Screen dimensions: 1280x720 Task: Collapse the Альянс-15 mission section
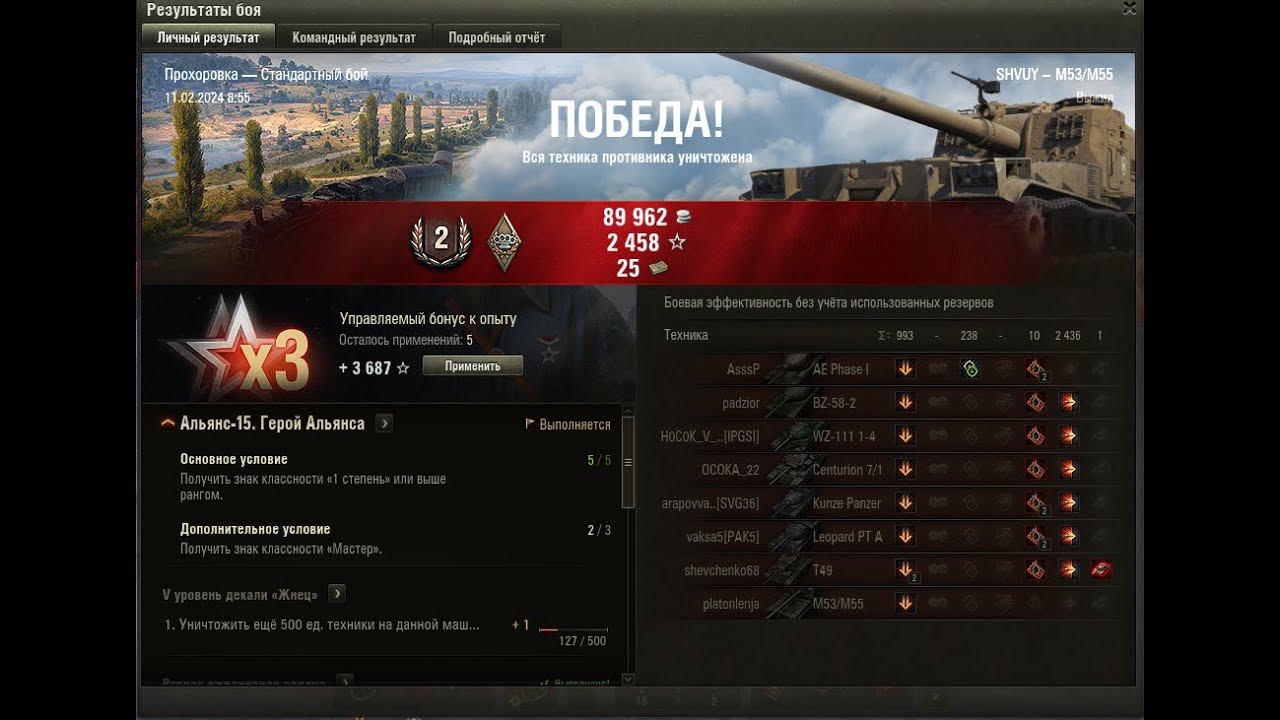click(x=168, y=424)
